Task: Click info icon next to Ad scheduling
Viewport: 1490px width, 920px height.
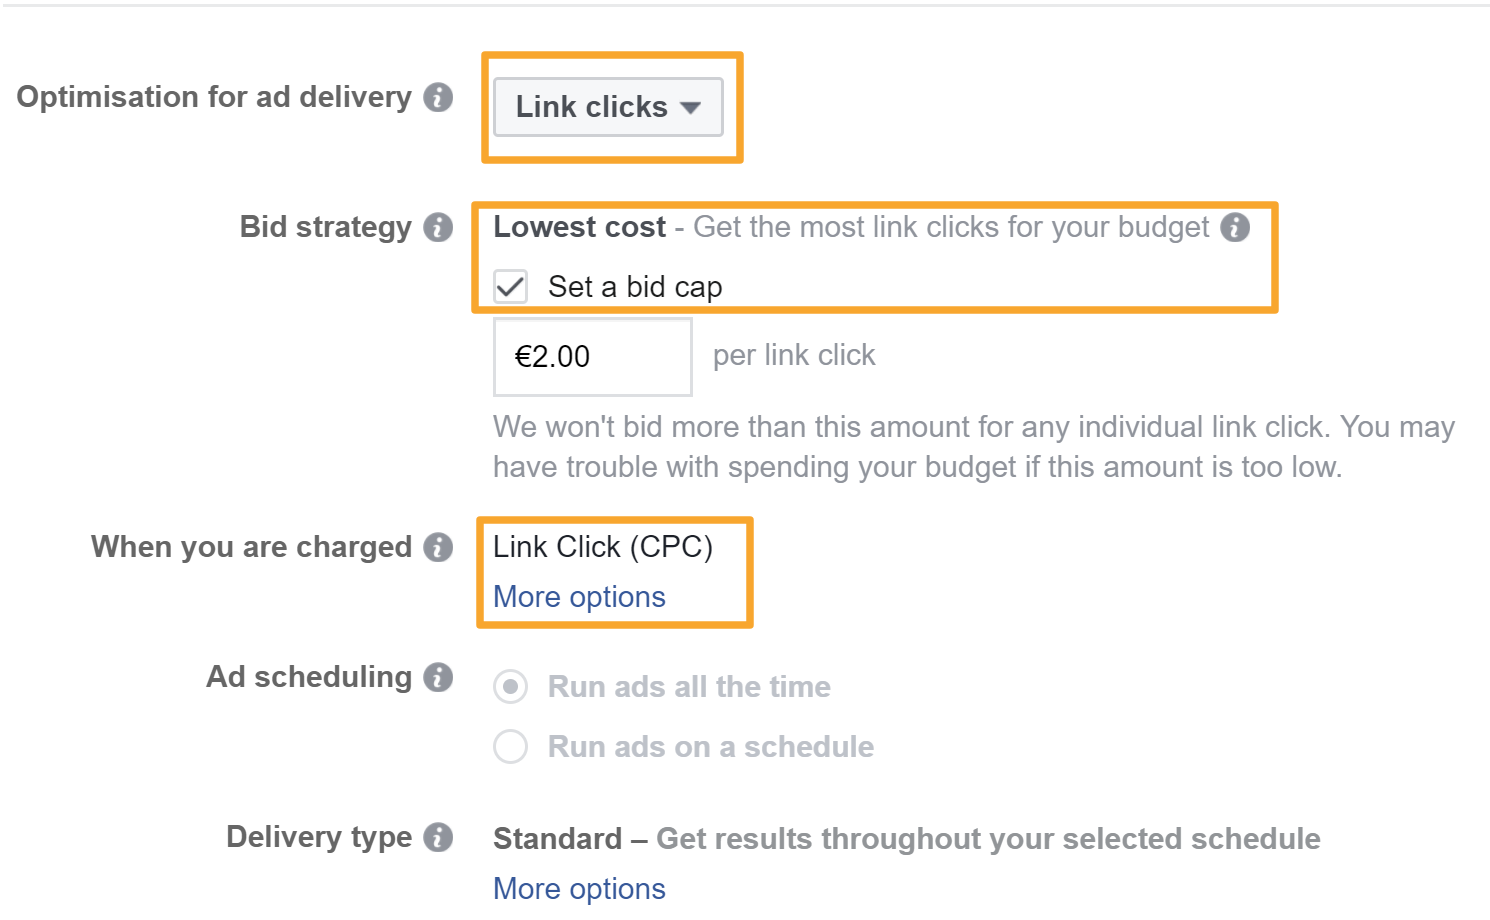Action: pyautogui.click(x=438, y=677)
